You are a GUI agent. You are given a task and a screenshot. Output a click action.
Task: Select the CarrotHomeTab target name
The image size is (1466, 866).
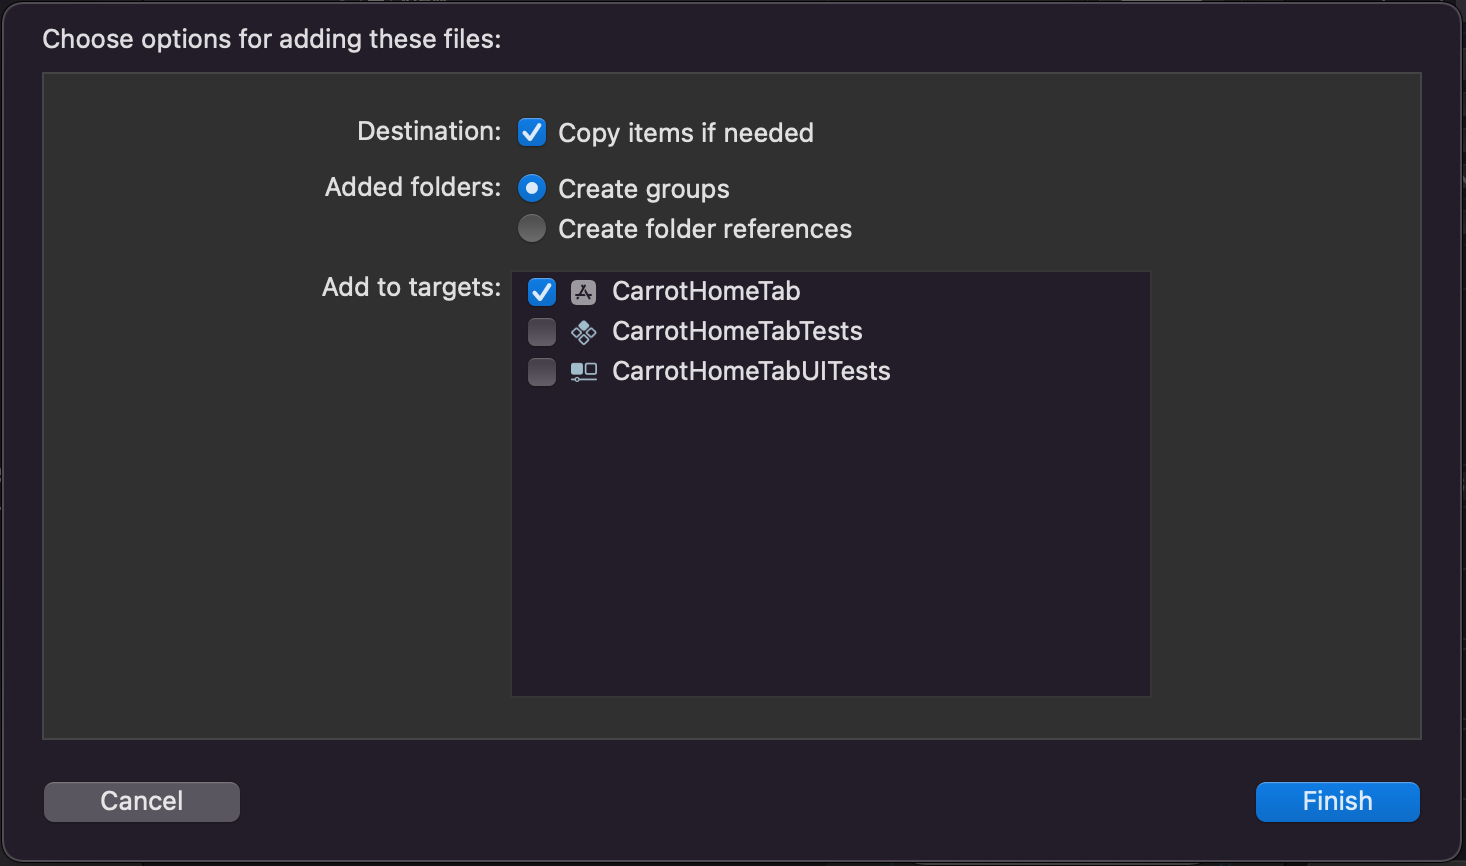706,291
